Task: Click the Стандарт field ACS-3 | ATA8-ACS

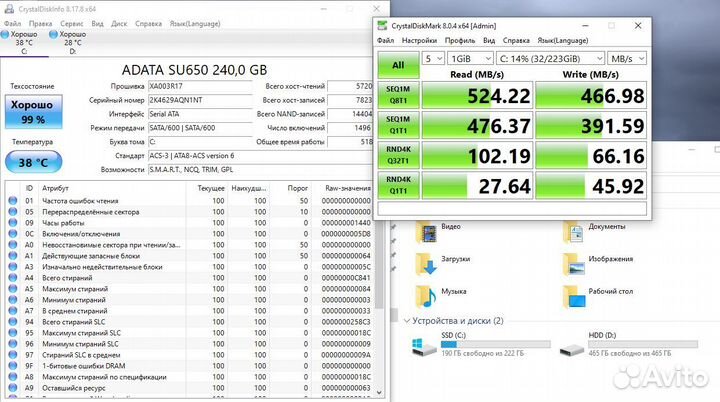Action: pos(260,156)
